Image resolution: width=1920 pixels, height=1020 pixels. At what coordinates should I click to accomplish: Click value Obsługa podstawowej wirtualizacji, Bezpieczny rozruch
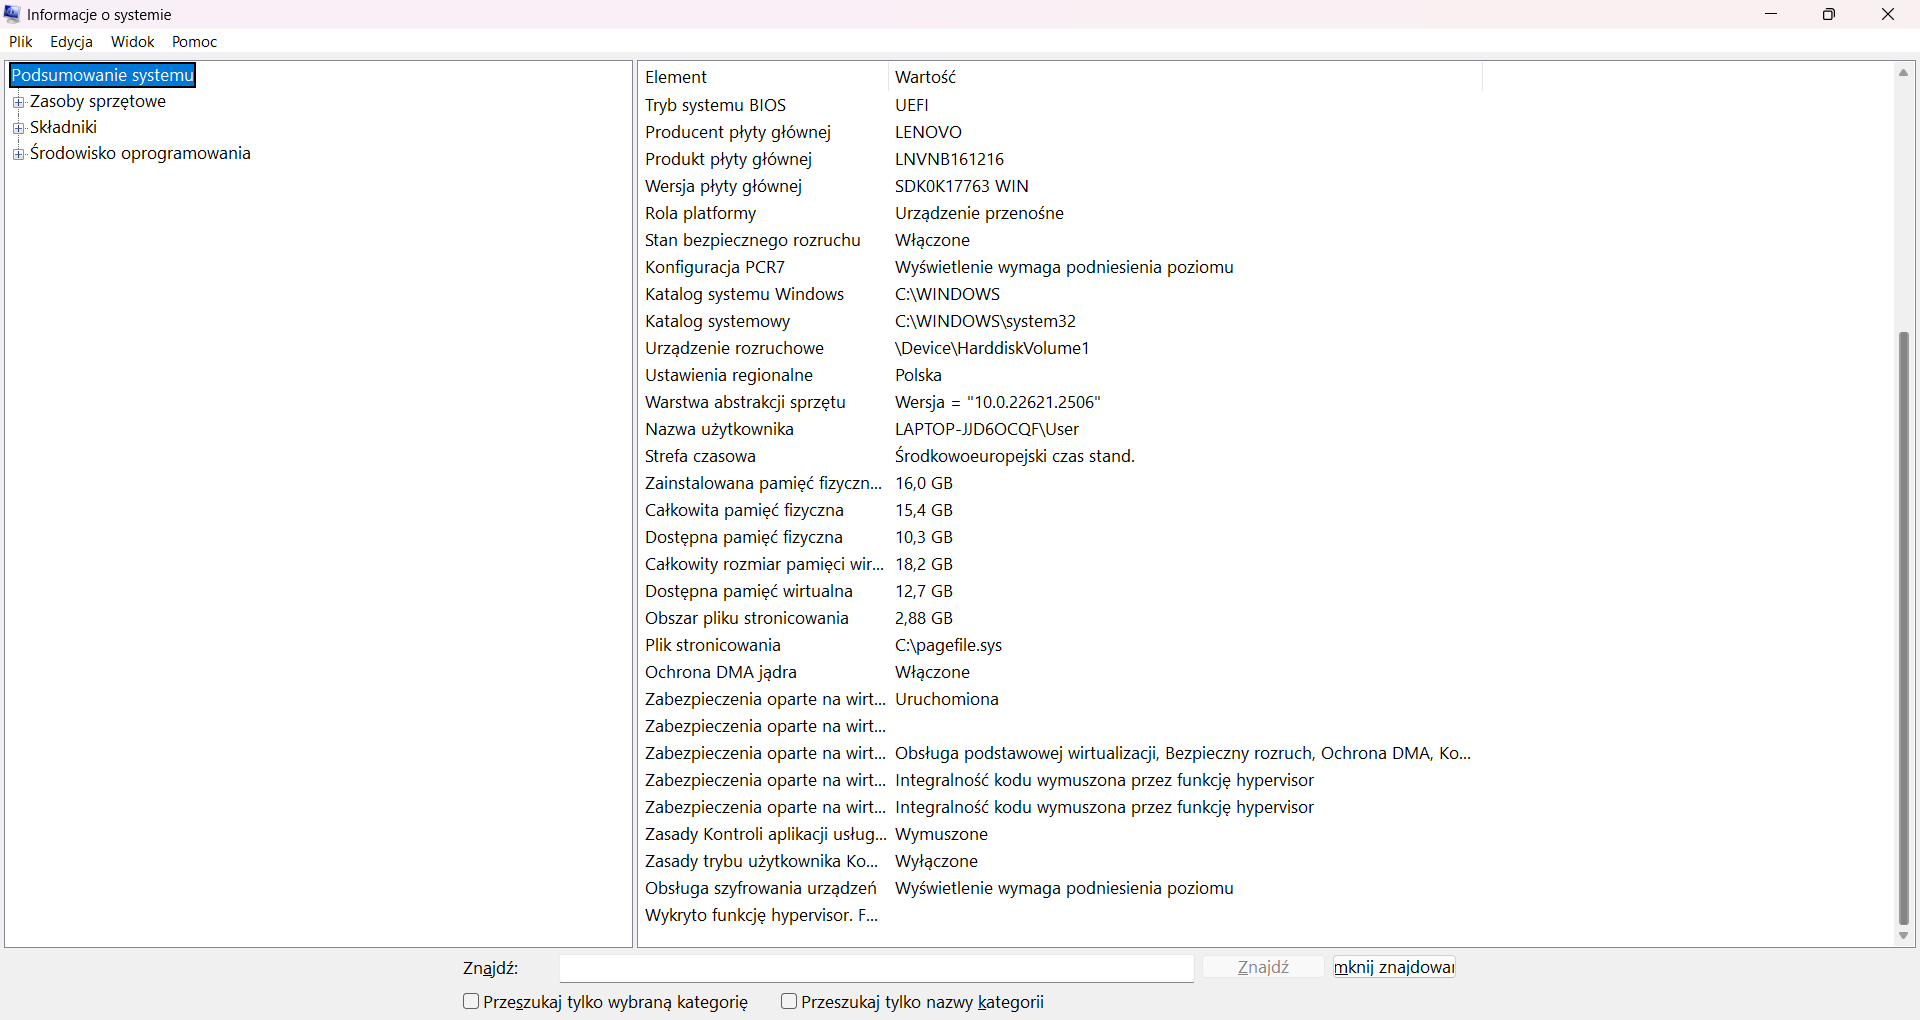[1183, 753]
